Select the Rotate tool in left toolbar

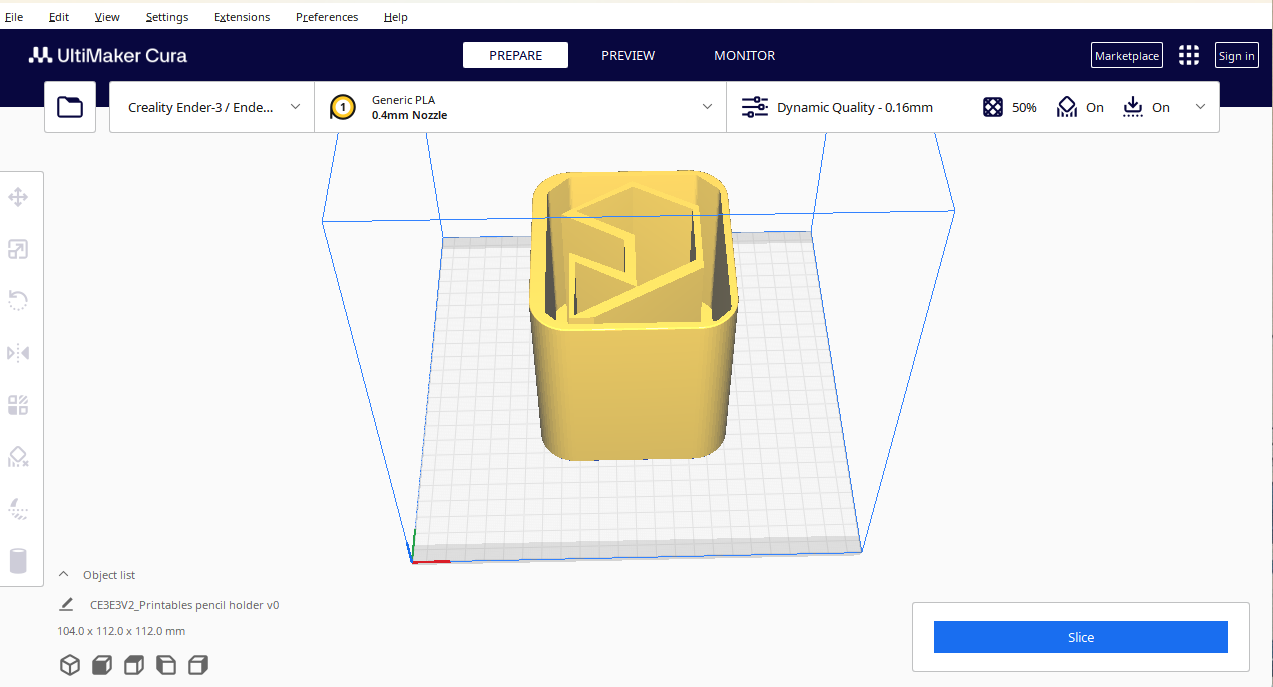(18, 301)
